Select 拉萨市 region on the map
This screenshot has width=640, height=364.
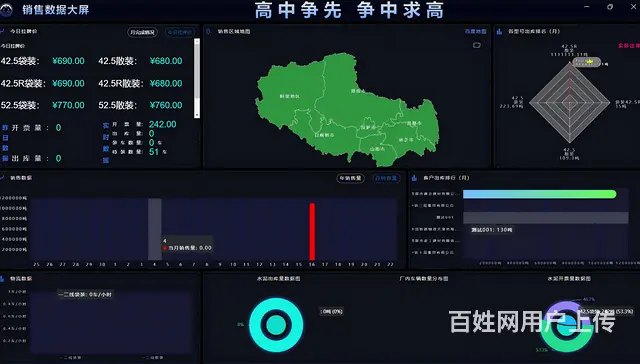[x=368, y=127]
